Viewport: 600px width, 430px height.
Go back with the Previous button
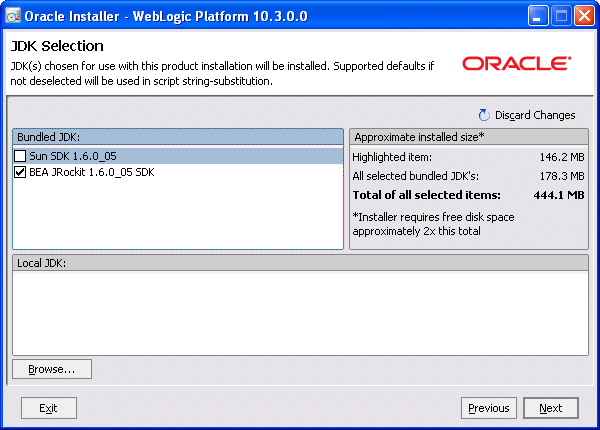489,408
